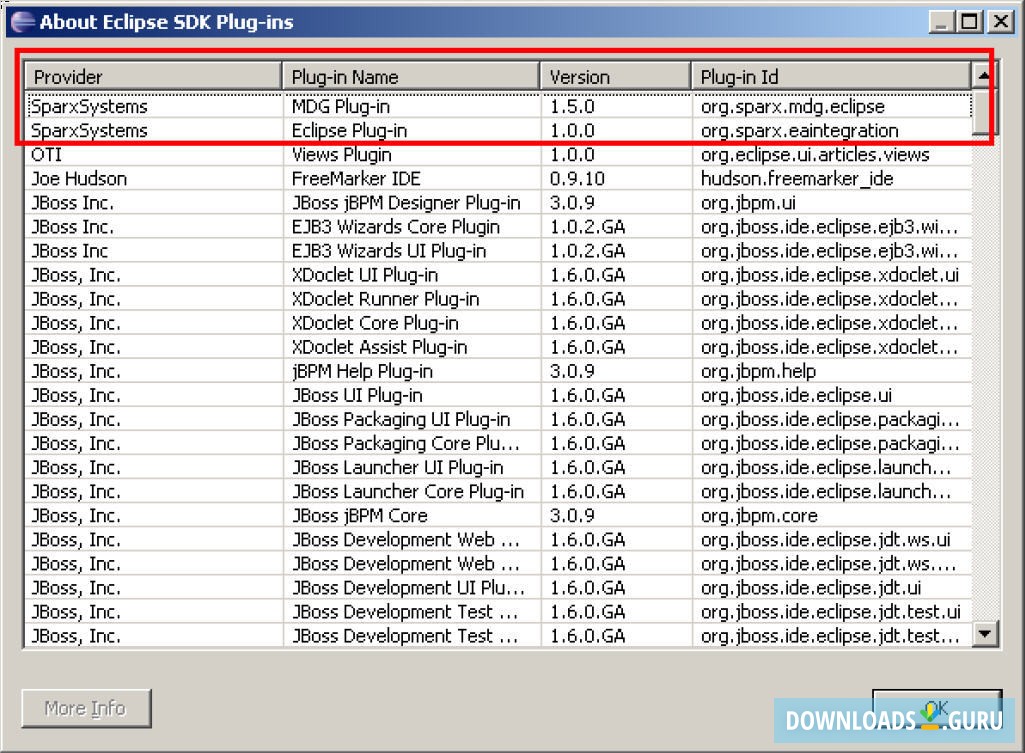The width and height of the screenshot is (1025, 753).
Task: Sort by the Plug-in Name column header
Action: point(411,76)
